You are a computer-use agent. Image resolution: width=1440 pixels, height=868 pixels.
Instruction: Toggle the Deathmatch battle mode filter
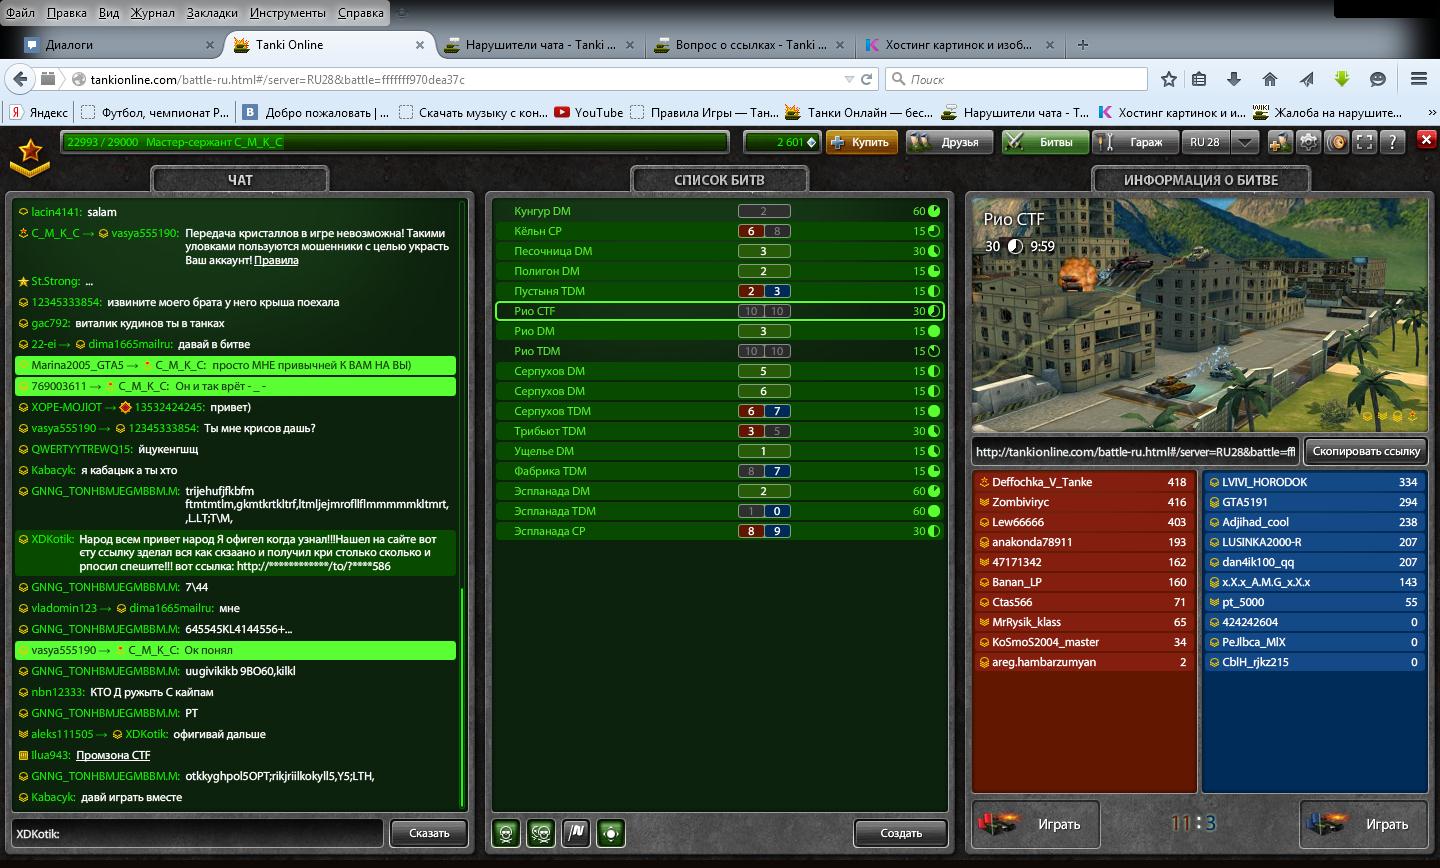506,832
